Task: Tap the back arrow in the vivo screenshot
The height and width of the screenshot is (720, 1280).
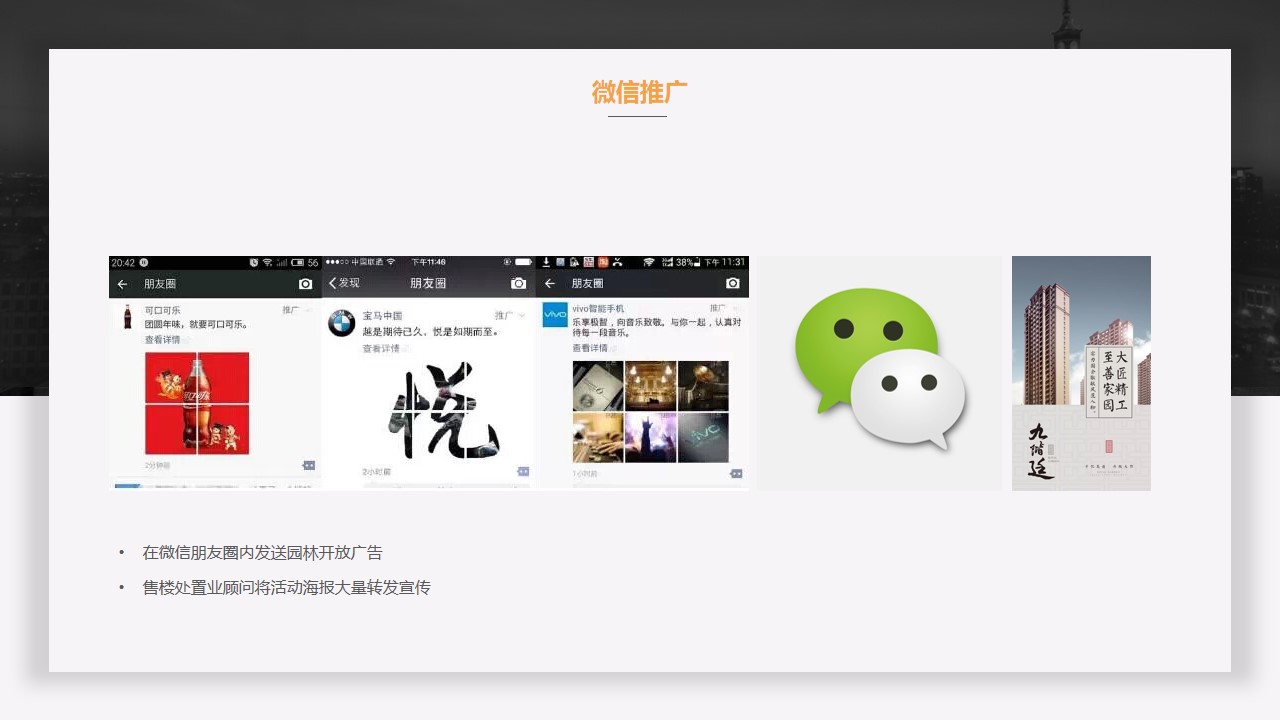Action: tap(549, 284)
